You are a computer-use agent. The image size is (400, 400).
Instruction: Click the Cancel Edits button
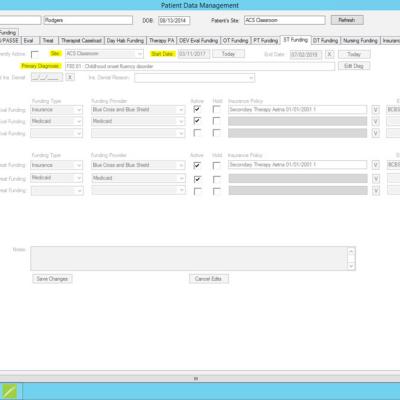point(209,279)
